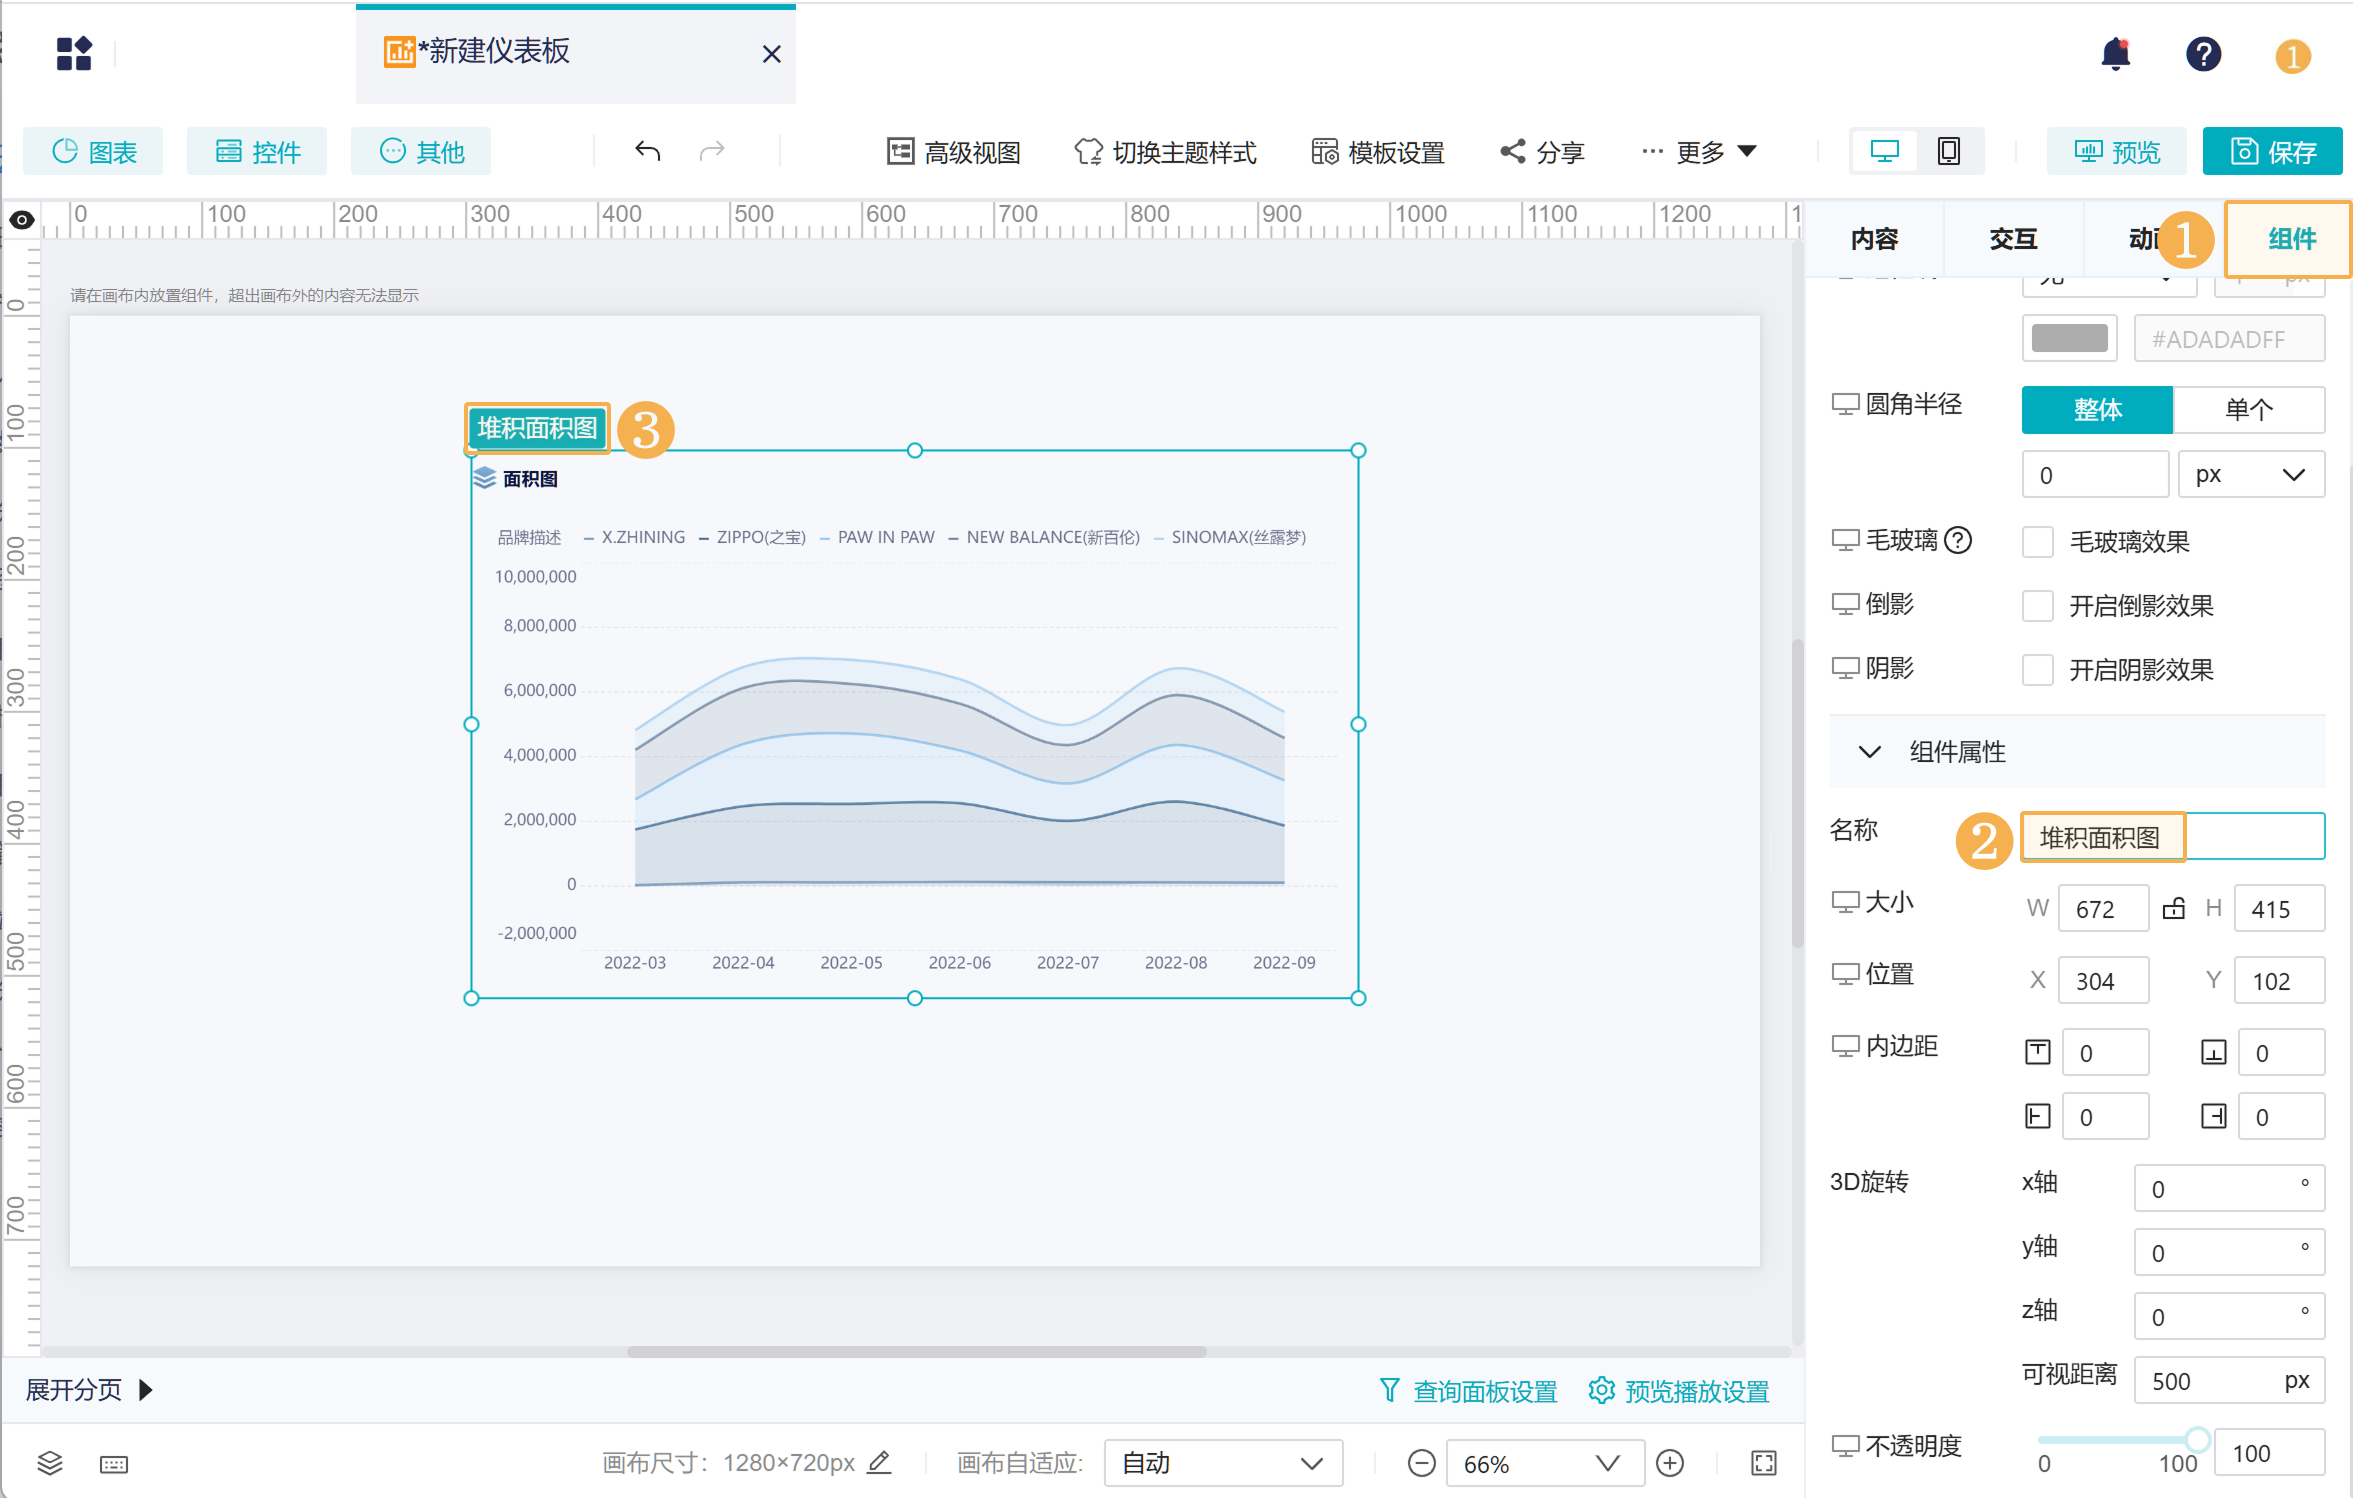Screen dimensions: 2353x1498
Task: Collapse the 组件属性 section
Action: click(1869, 751)
